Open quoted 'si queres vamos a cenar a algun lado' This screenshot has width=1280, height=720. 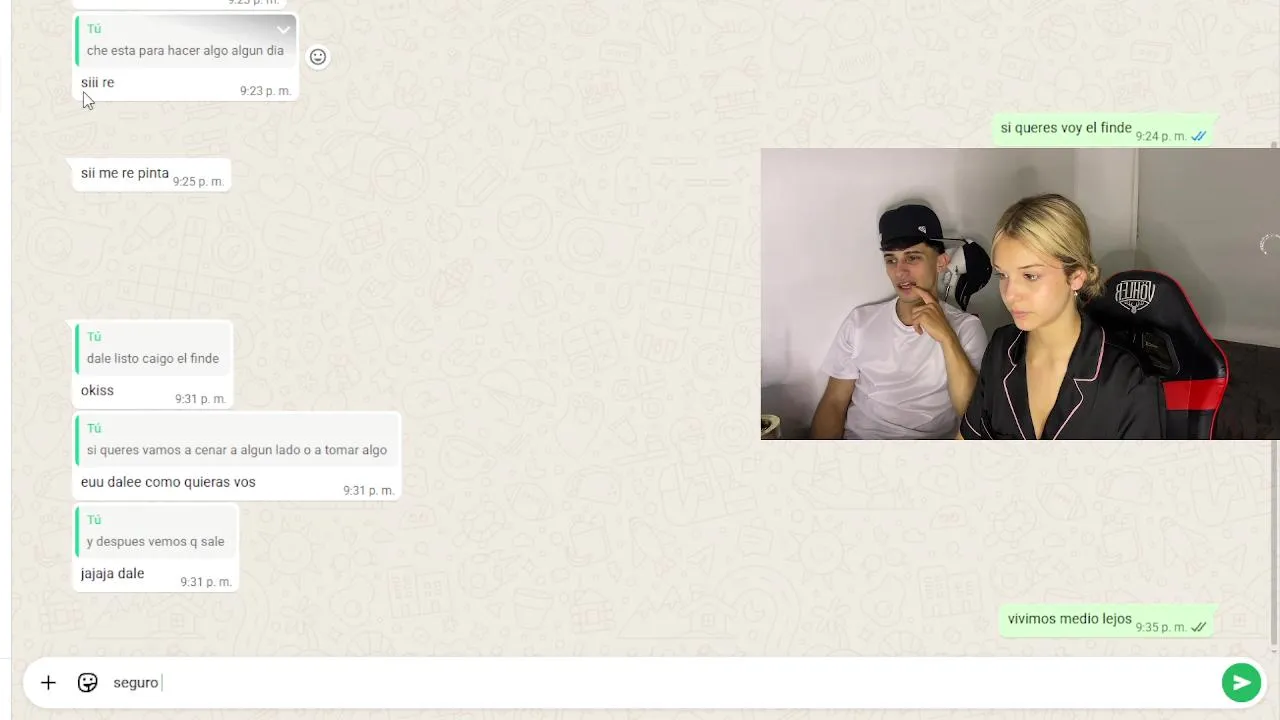pos(237,441)
